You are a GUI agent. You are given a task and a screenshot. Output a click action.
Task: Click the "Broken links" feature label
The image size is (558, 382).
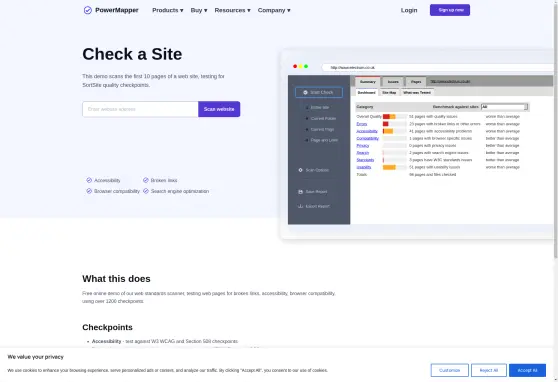click(x=164, y=180)
